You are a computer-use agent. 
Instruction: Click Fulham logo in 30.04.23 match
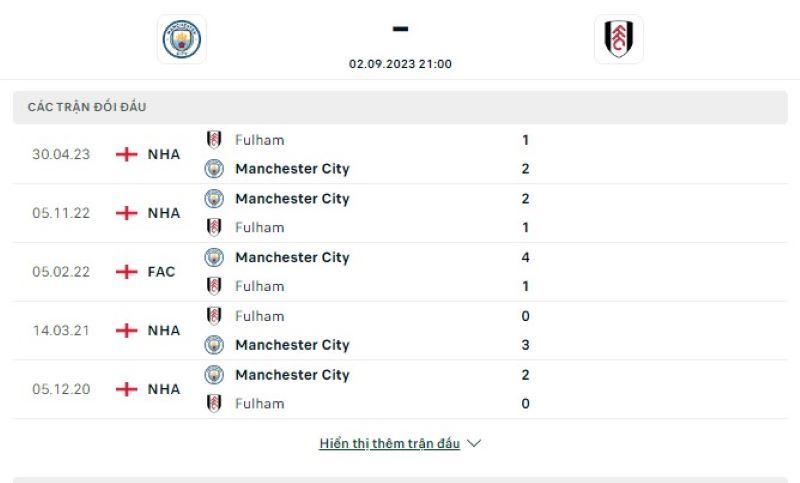(x=214, y=140)
